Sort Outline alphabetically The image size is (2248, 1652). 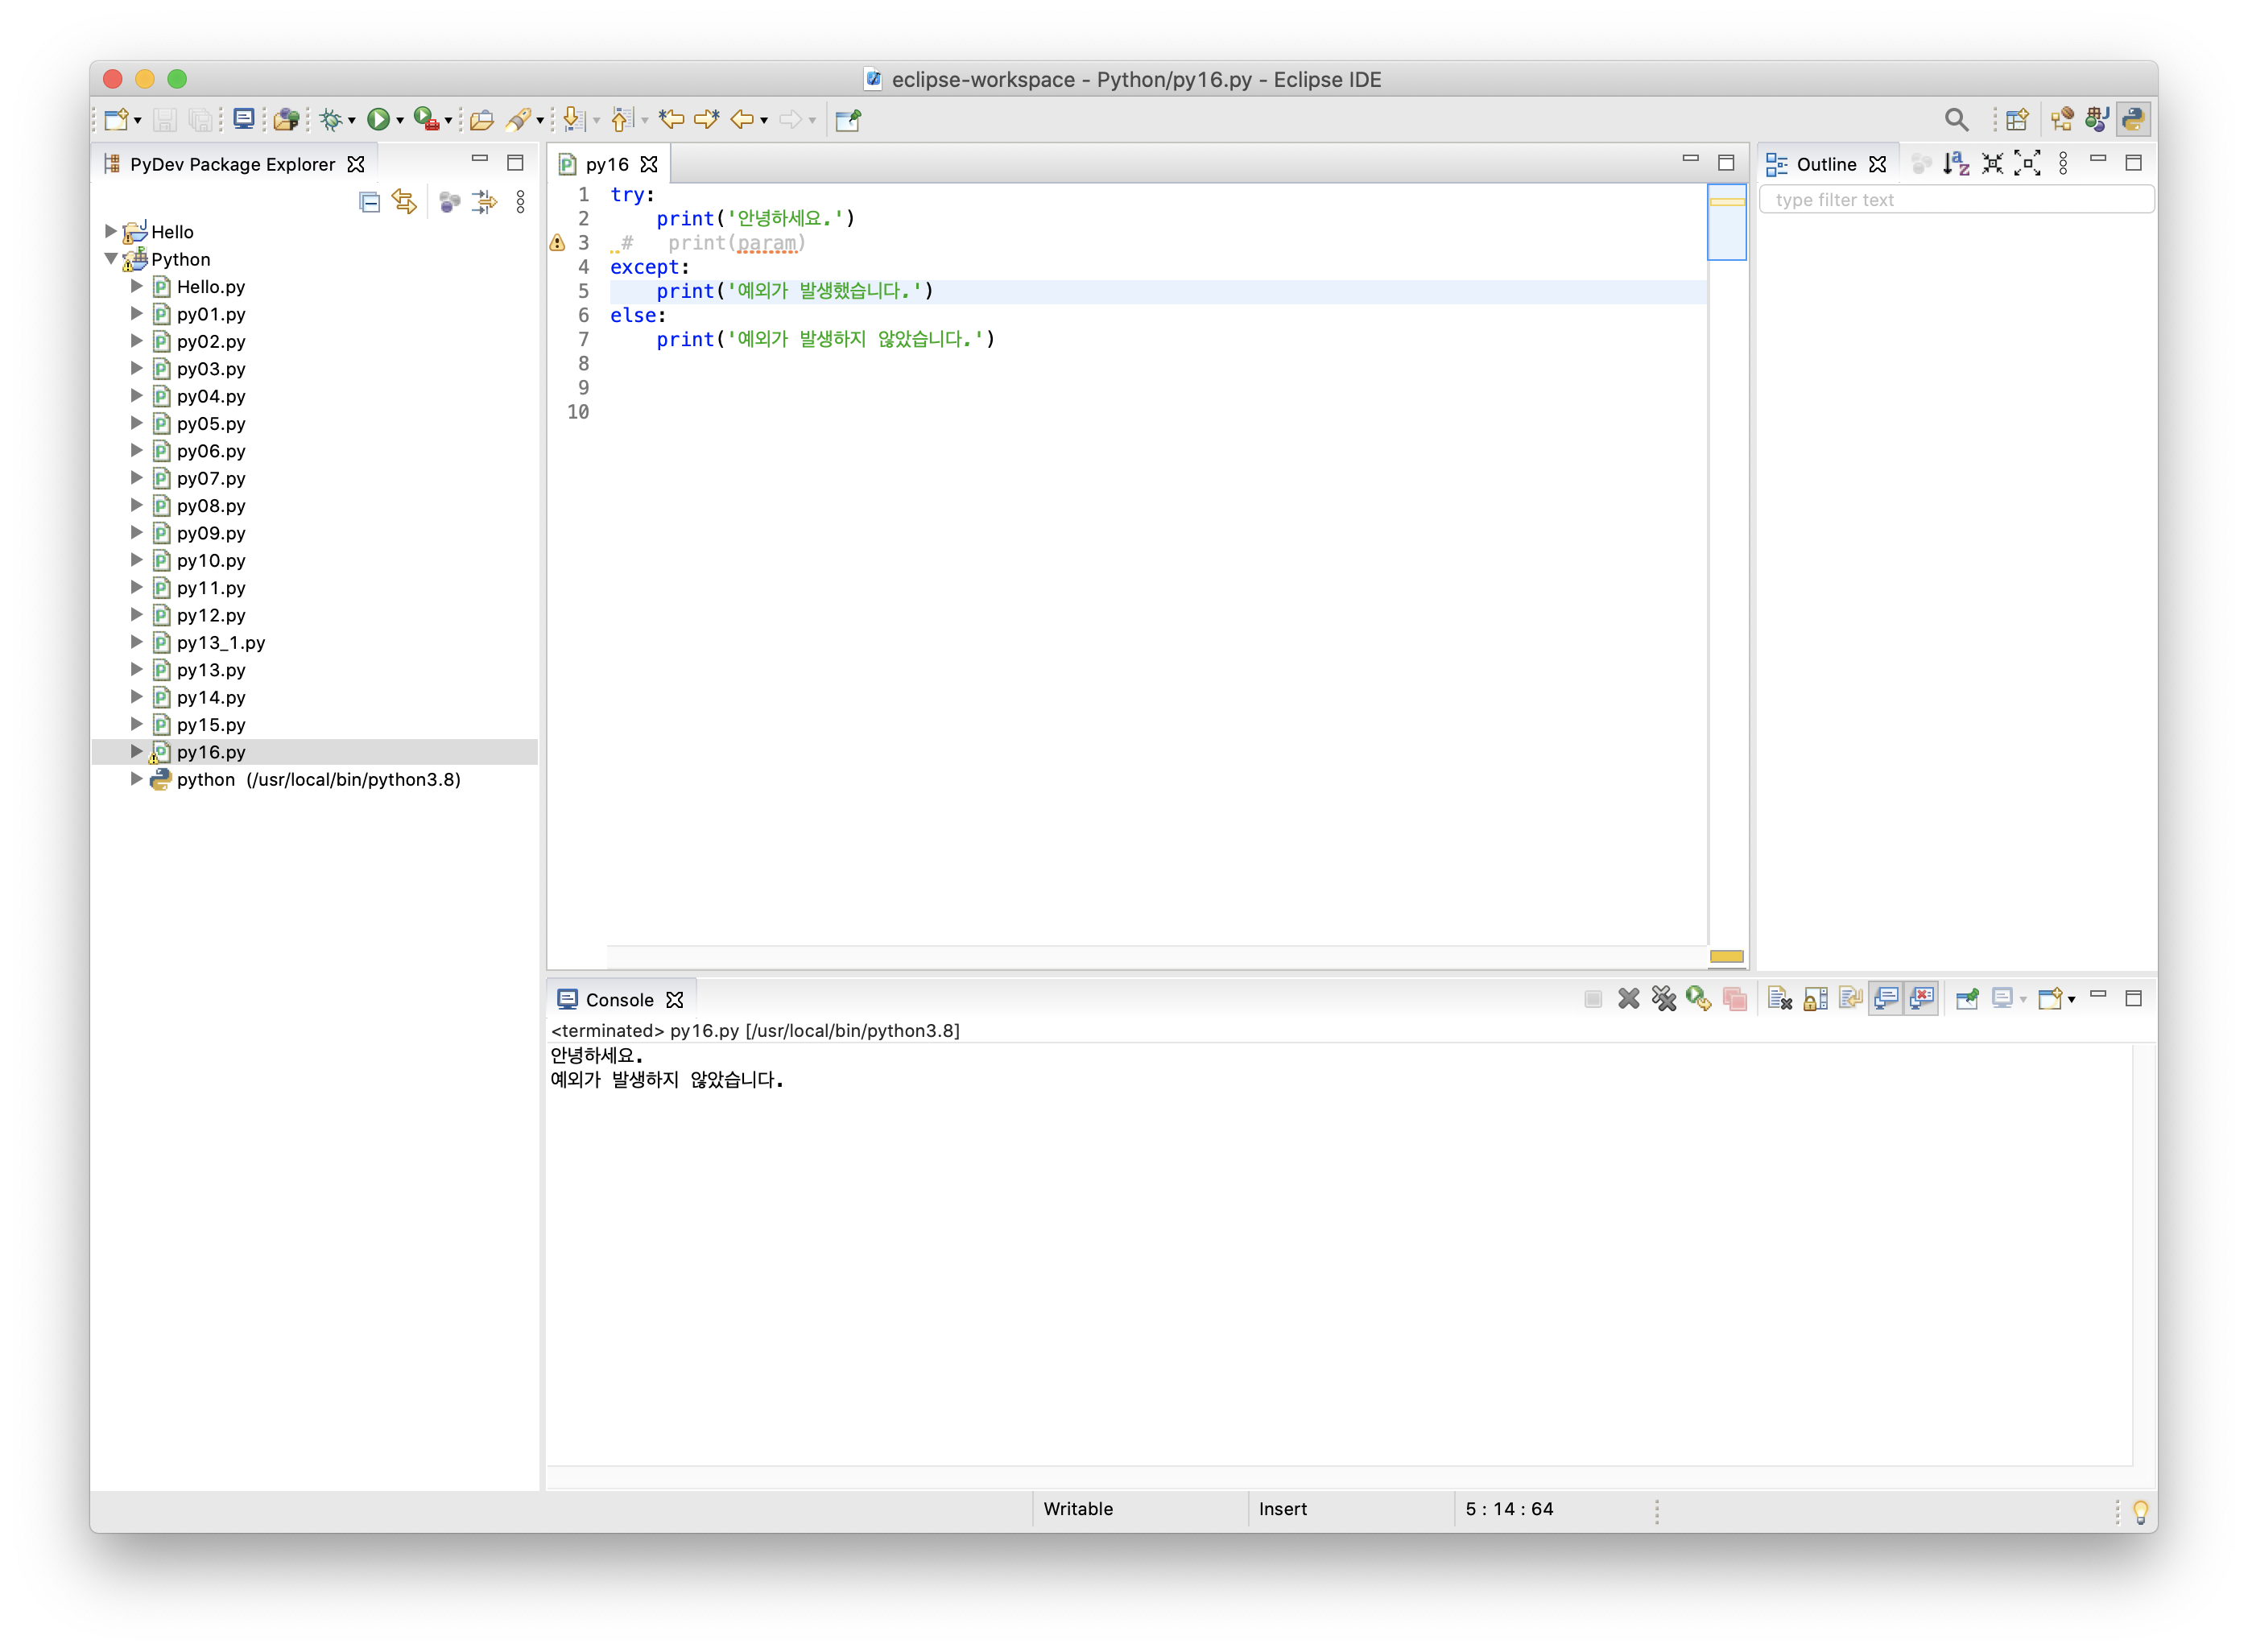click(x=1956, y=164)
